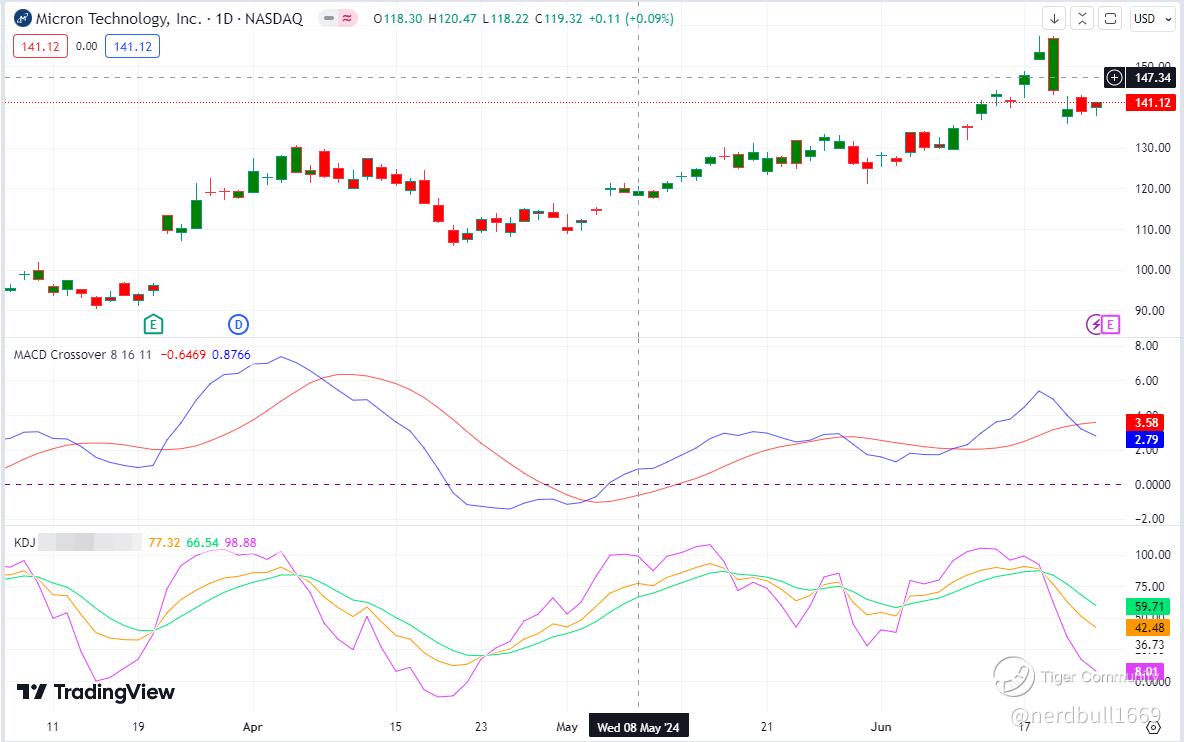Open the pink E upcoming earnings marker

(x=1110, y=325)
